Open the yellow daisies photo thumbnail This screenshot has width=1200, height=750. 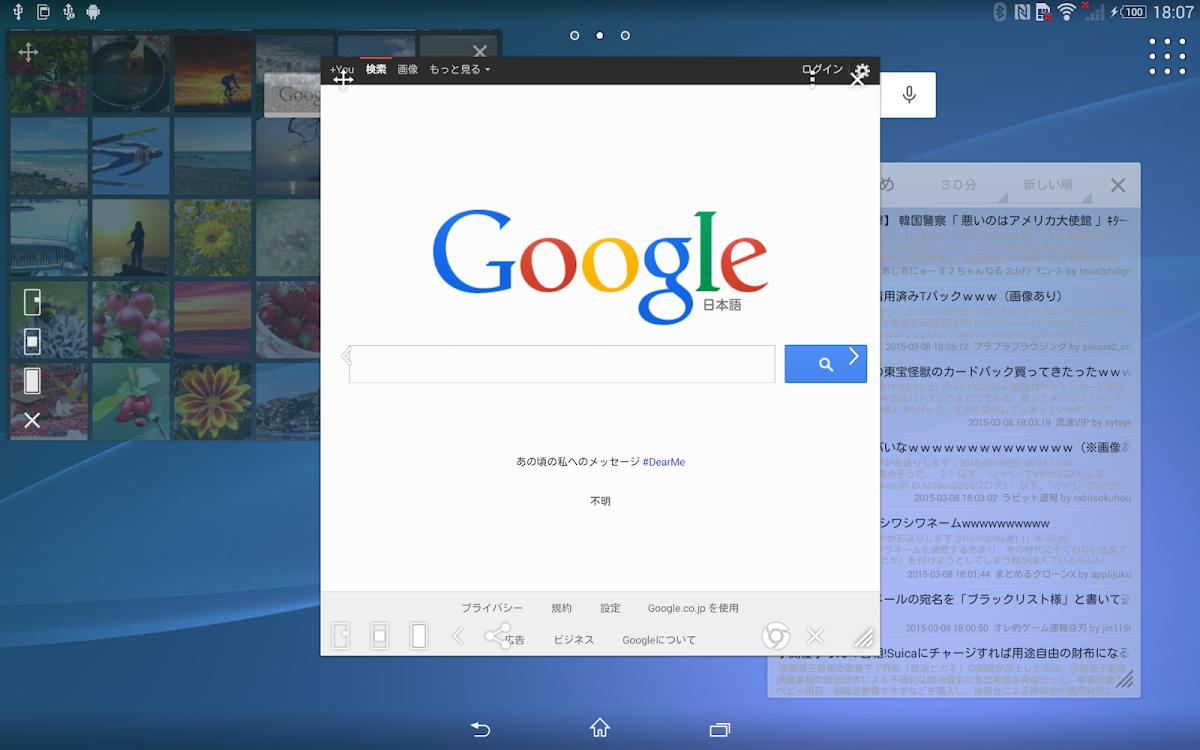(213, 238)
